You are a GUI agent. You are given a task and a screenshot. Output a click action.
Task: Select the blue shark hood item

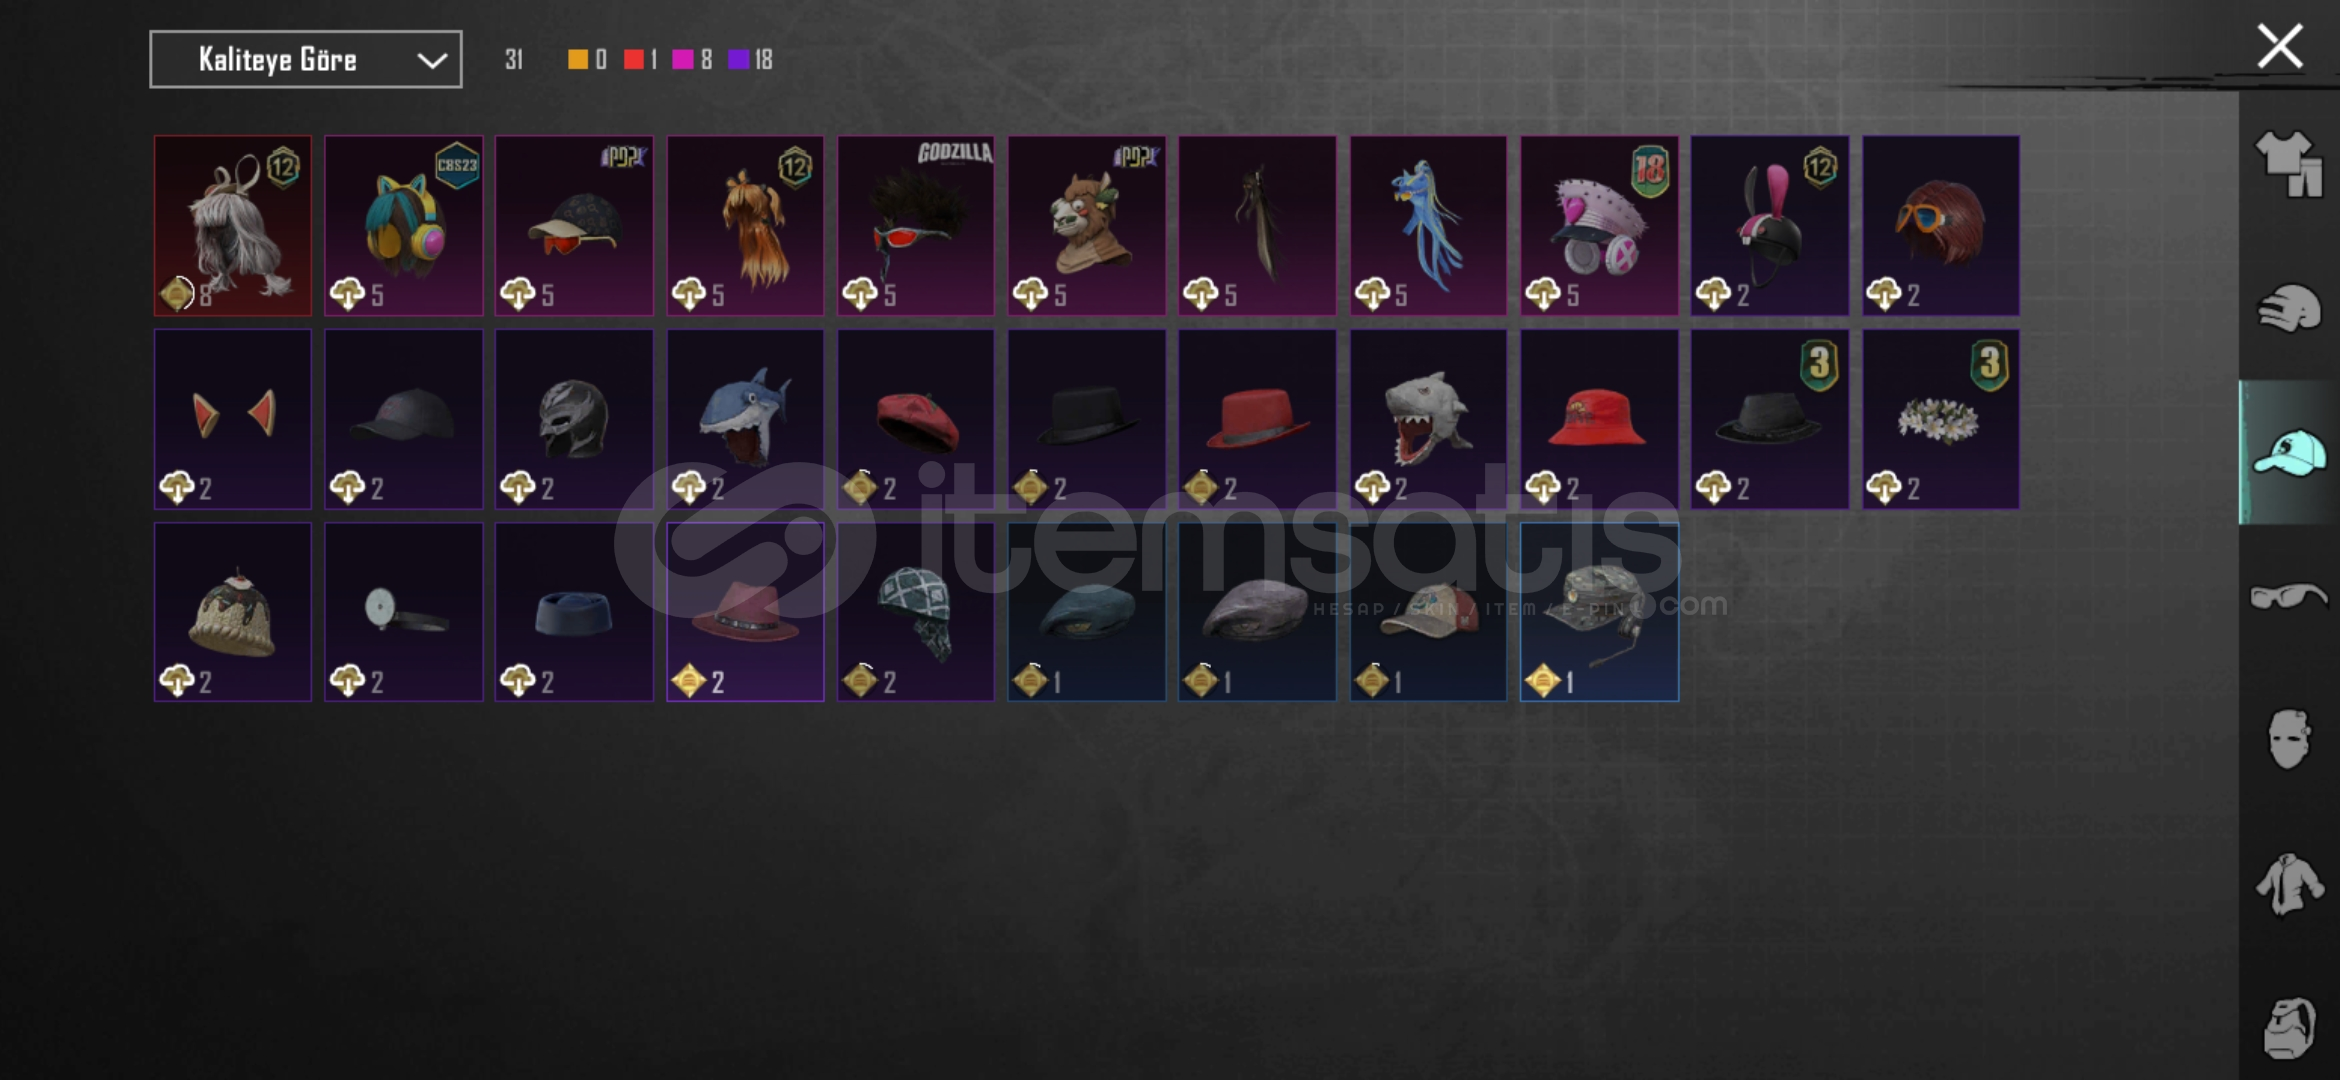745,419
